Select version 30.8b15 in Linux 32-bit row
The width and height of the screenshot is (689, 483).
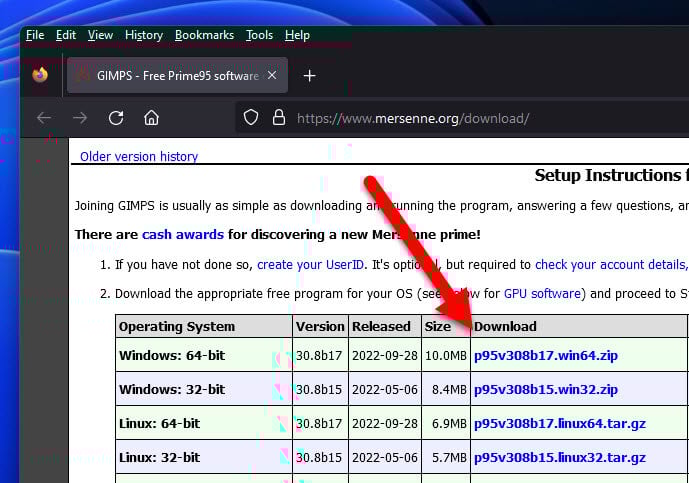tap(320, 457)
